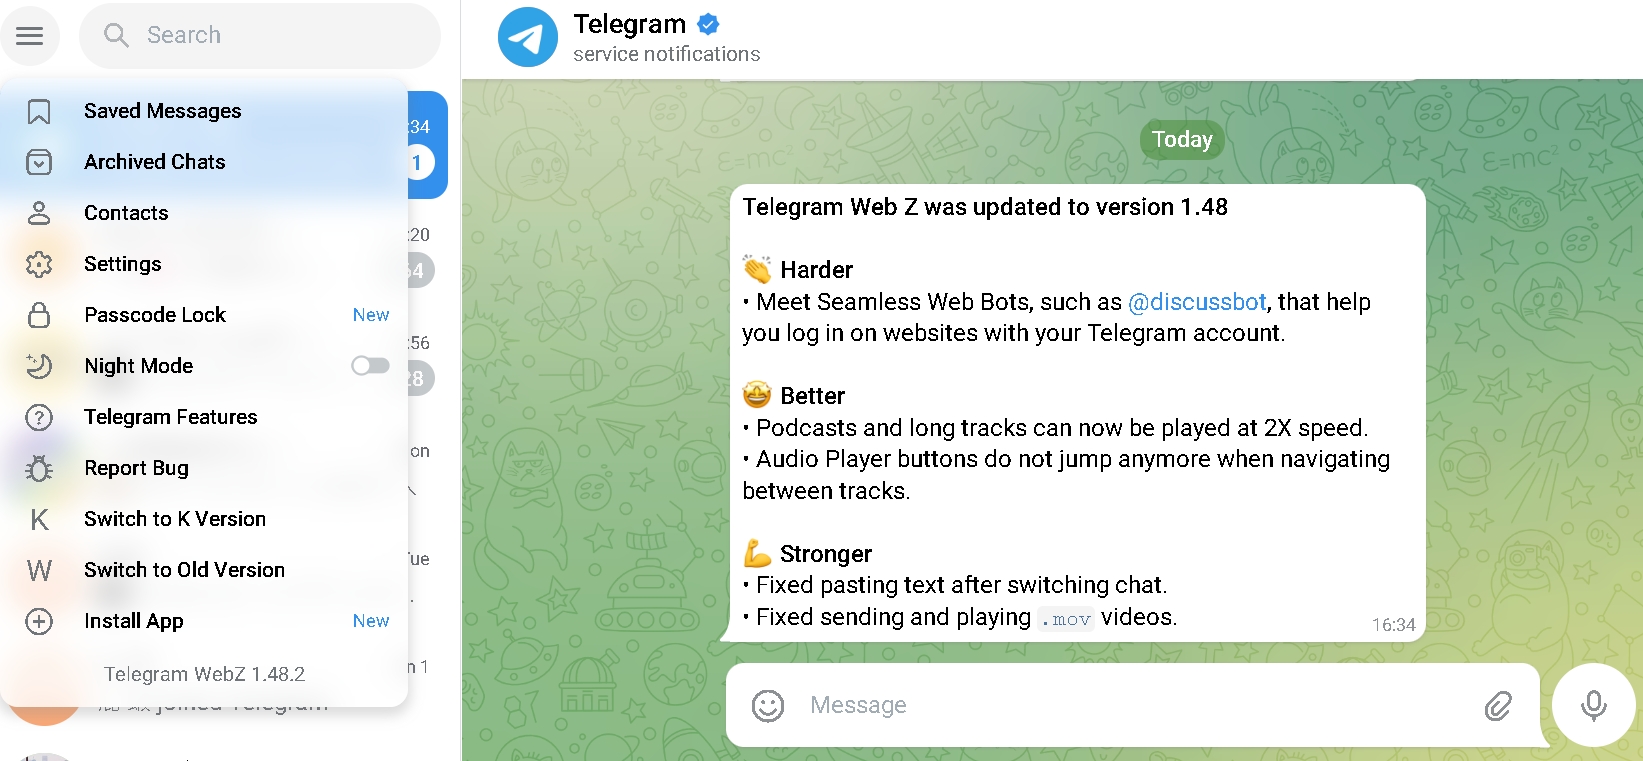
Task: Open the emoji picker smiley icon
Action: point(768,705)
